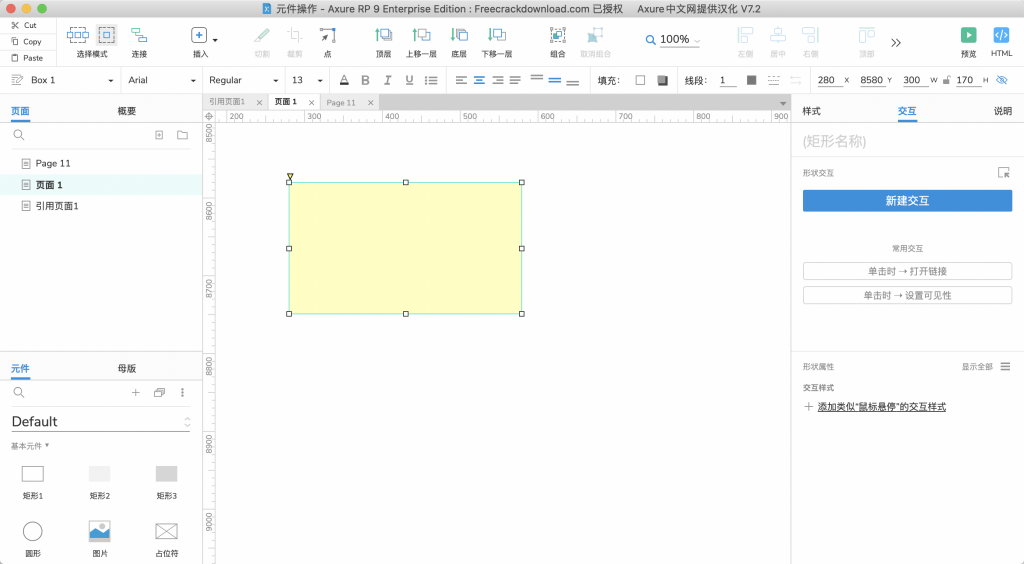Click the HTML generate icon
This screenshot has width=1024, height=564.
tap(1001, 36)
